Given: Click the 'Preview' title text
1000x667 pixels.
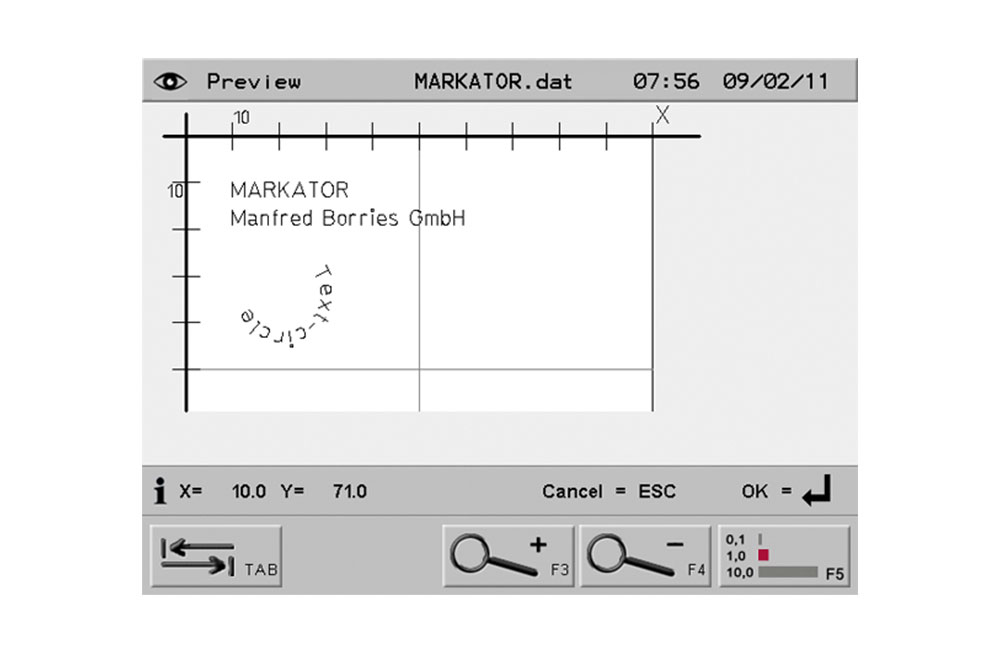Looking at the screenshot, I should click(254, 82).
